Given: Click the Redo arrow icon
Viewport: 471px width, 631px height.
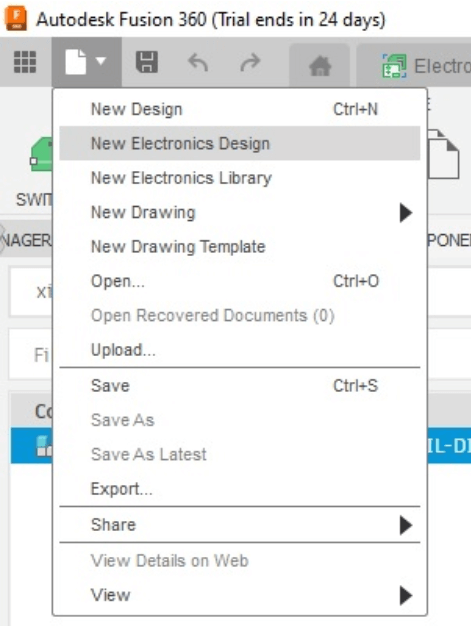Looking at the screenshot, I should coord(250,63).
